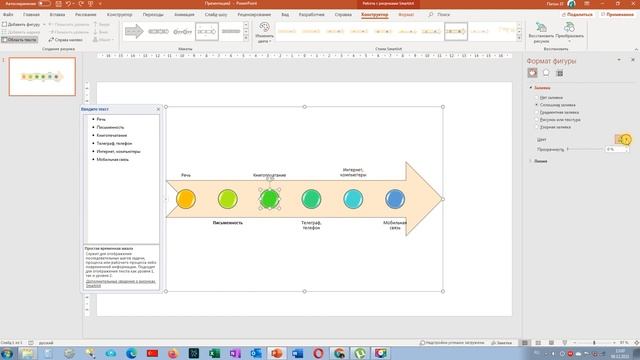Open Format Shape pane options dropdown
Image resolution: width=640 pixels, height=360 pixels.
click(x=619, y=60)
